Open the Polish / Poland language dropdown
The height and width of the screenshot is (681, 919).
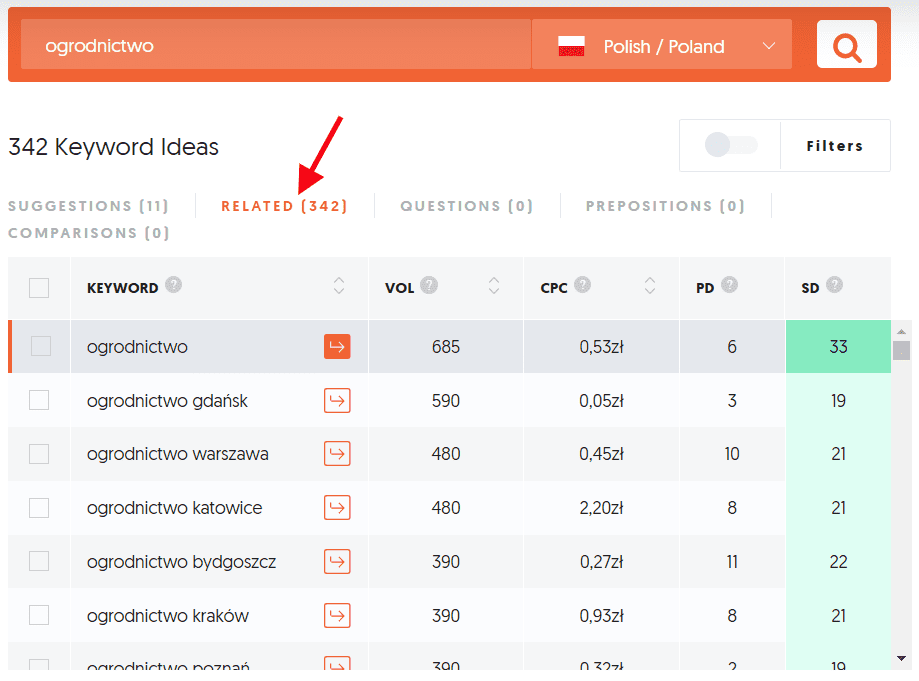661,44
